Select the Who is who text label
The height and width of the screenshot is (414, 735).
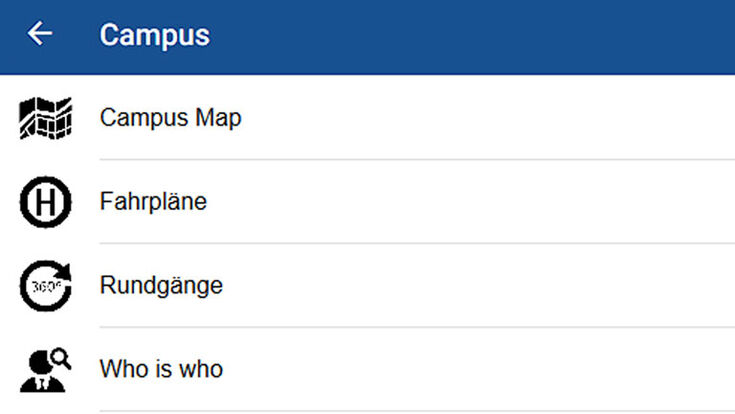click(x=161, y=369)
